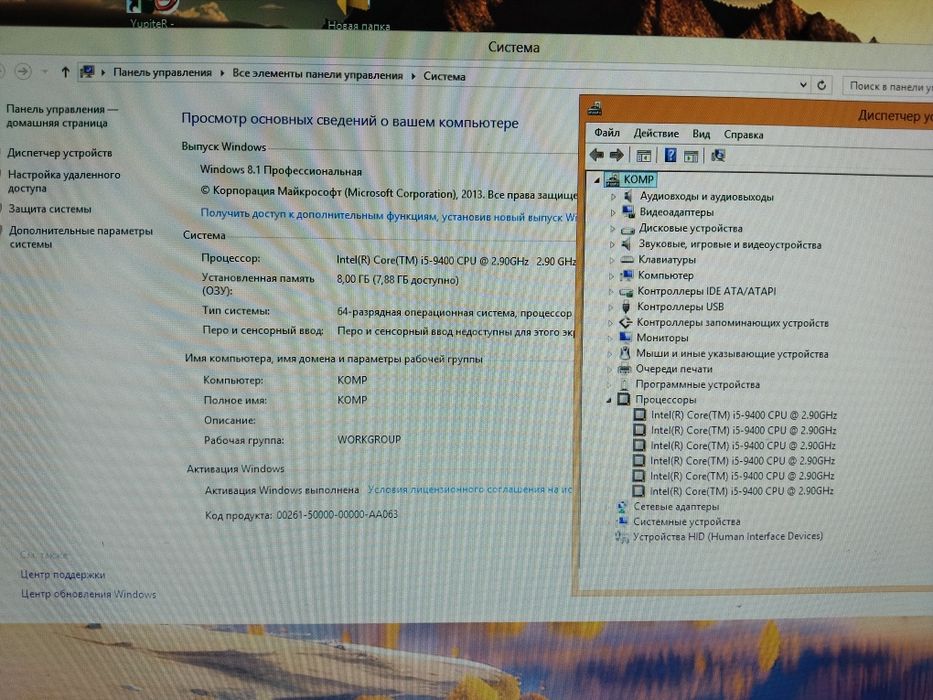Open the Справка menu

[743, 135]
